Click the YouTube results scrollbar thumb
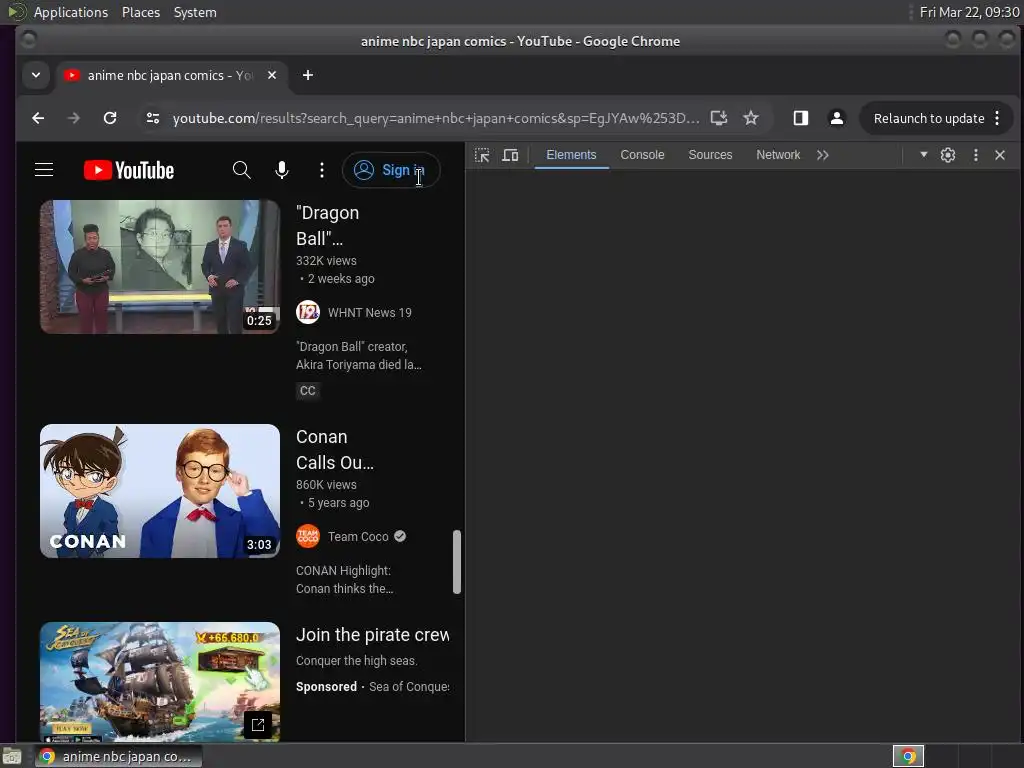This screenshot has height=768, width=1024. point(457,562)
